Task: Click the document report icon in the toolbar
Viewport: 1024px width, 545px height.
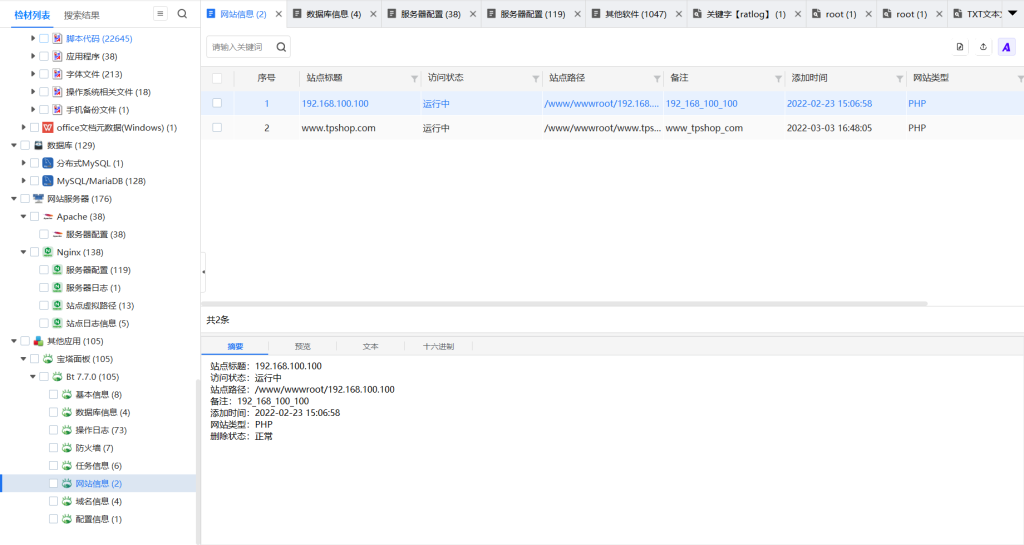Action: click(x=960, y=47)
